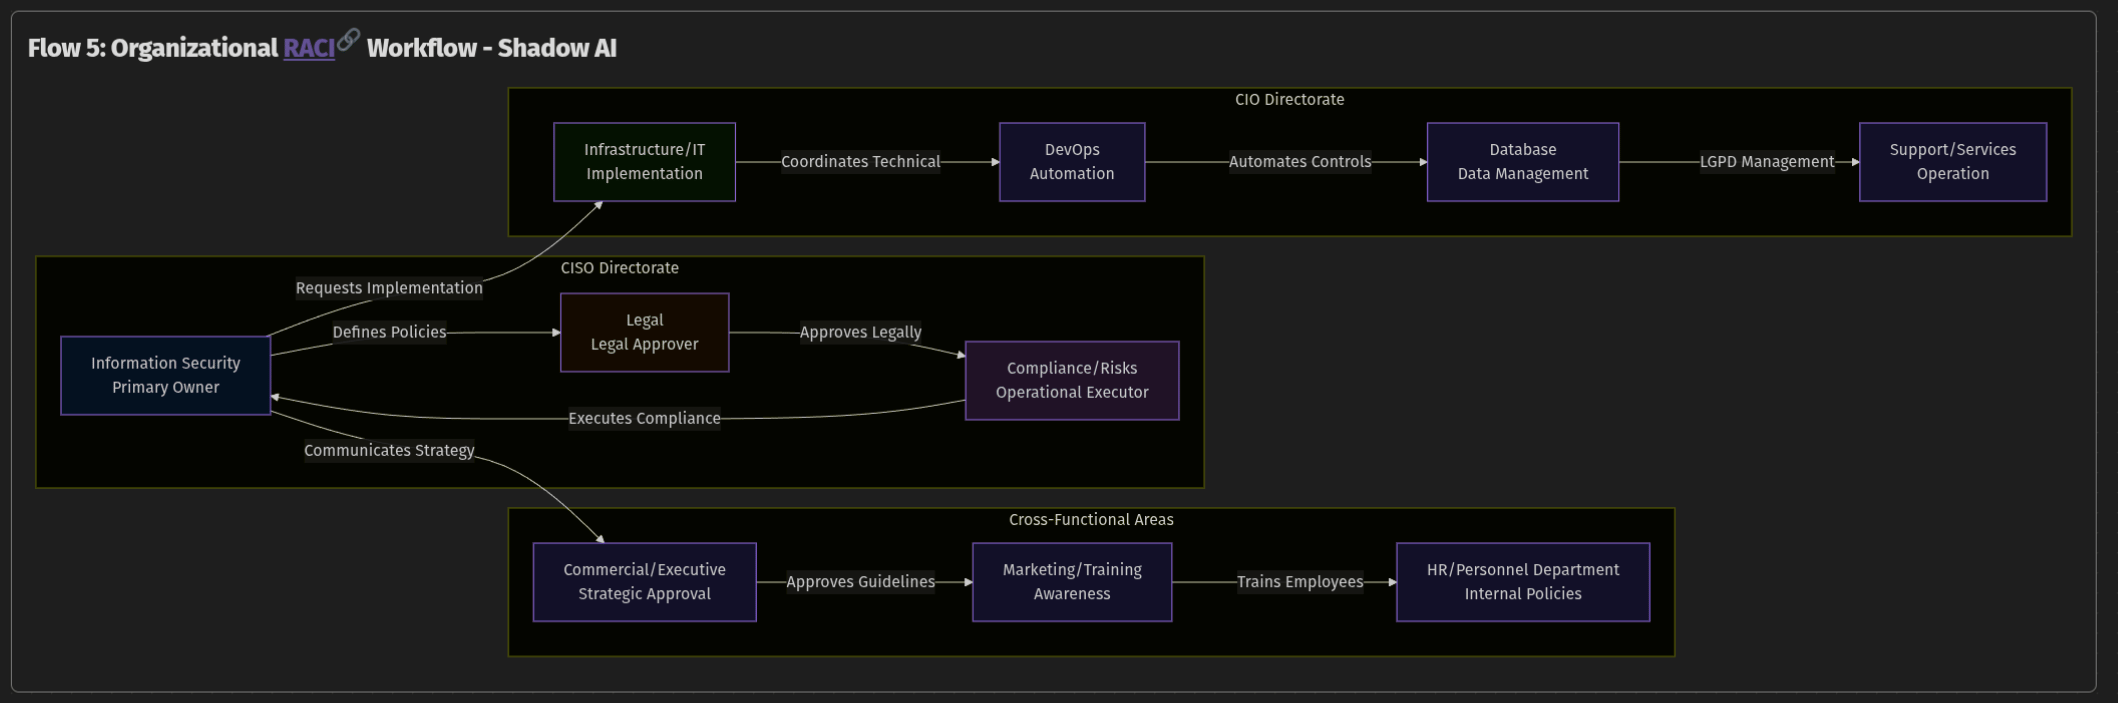Click the Compliance/Risks Operational Executor node
The image size is (2118, 703).
pyautogui.click(x=1071, y=380)
